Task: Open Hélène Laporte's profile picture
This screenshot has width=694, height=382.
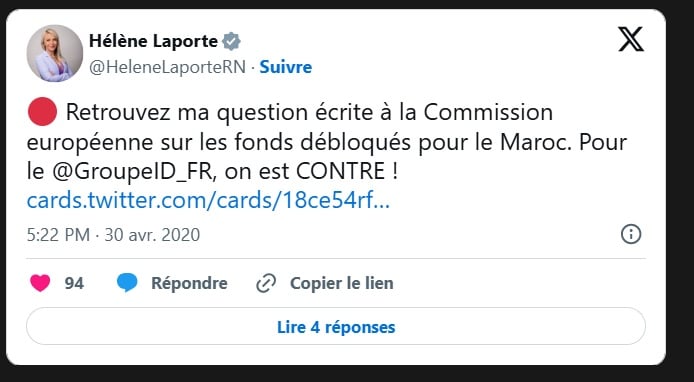Action: click(55, 53)
